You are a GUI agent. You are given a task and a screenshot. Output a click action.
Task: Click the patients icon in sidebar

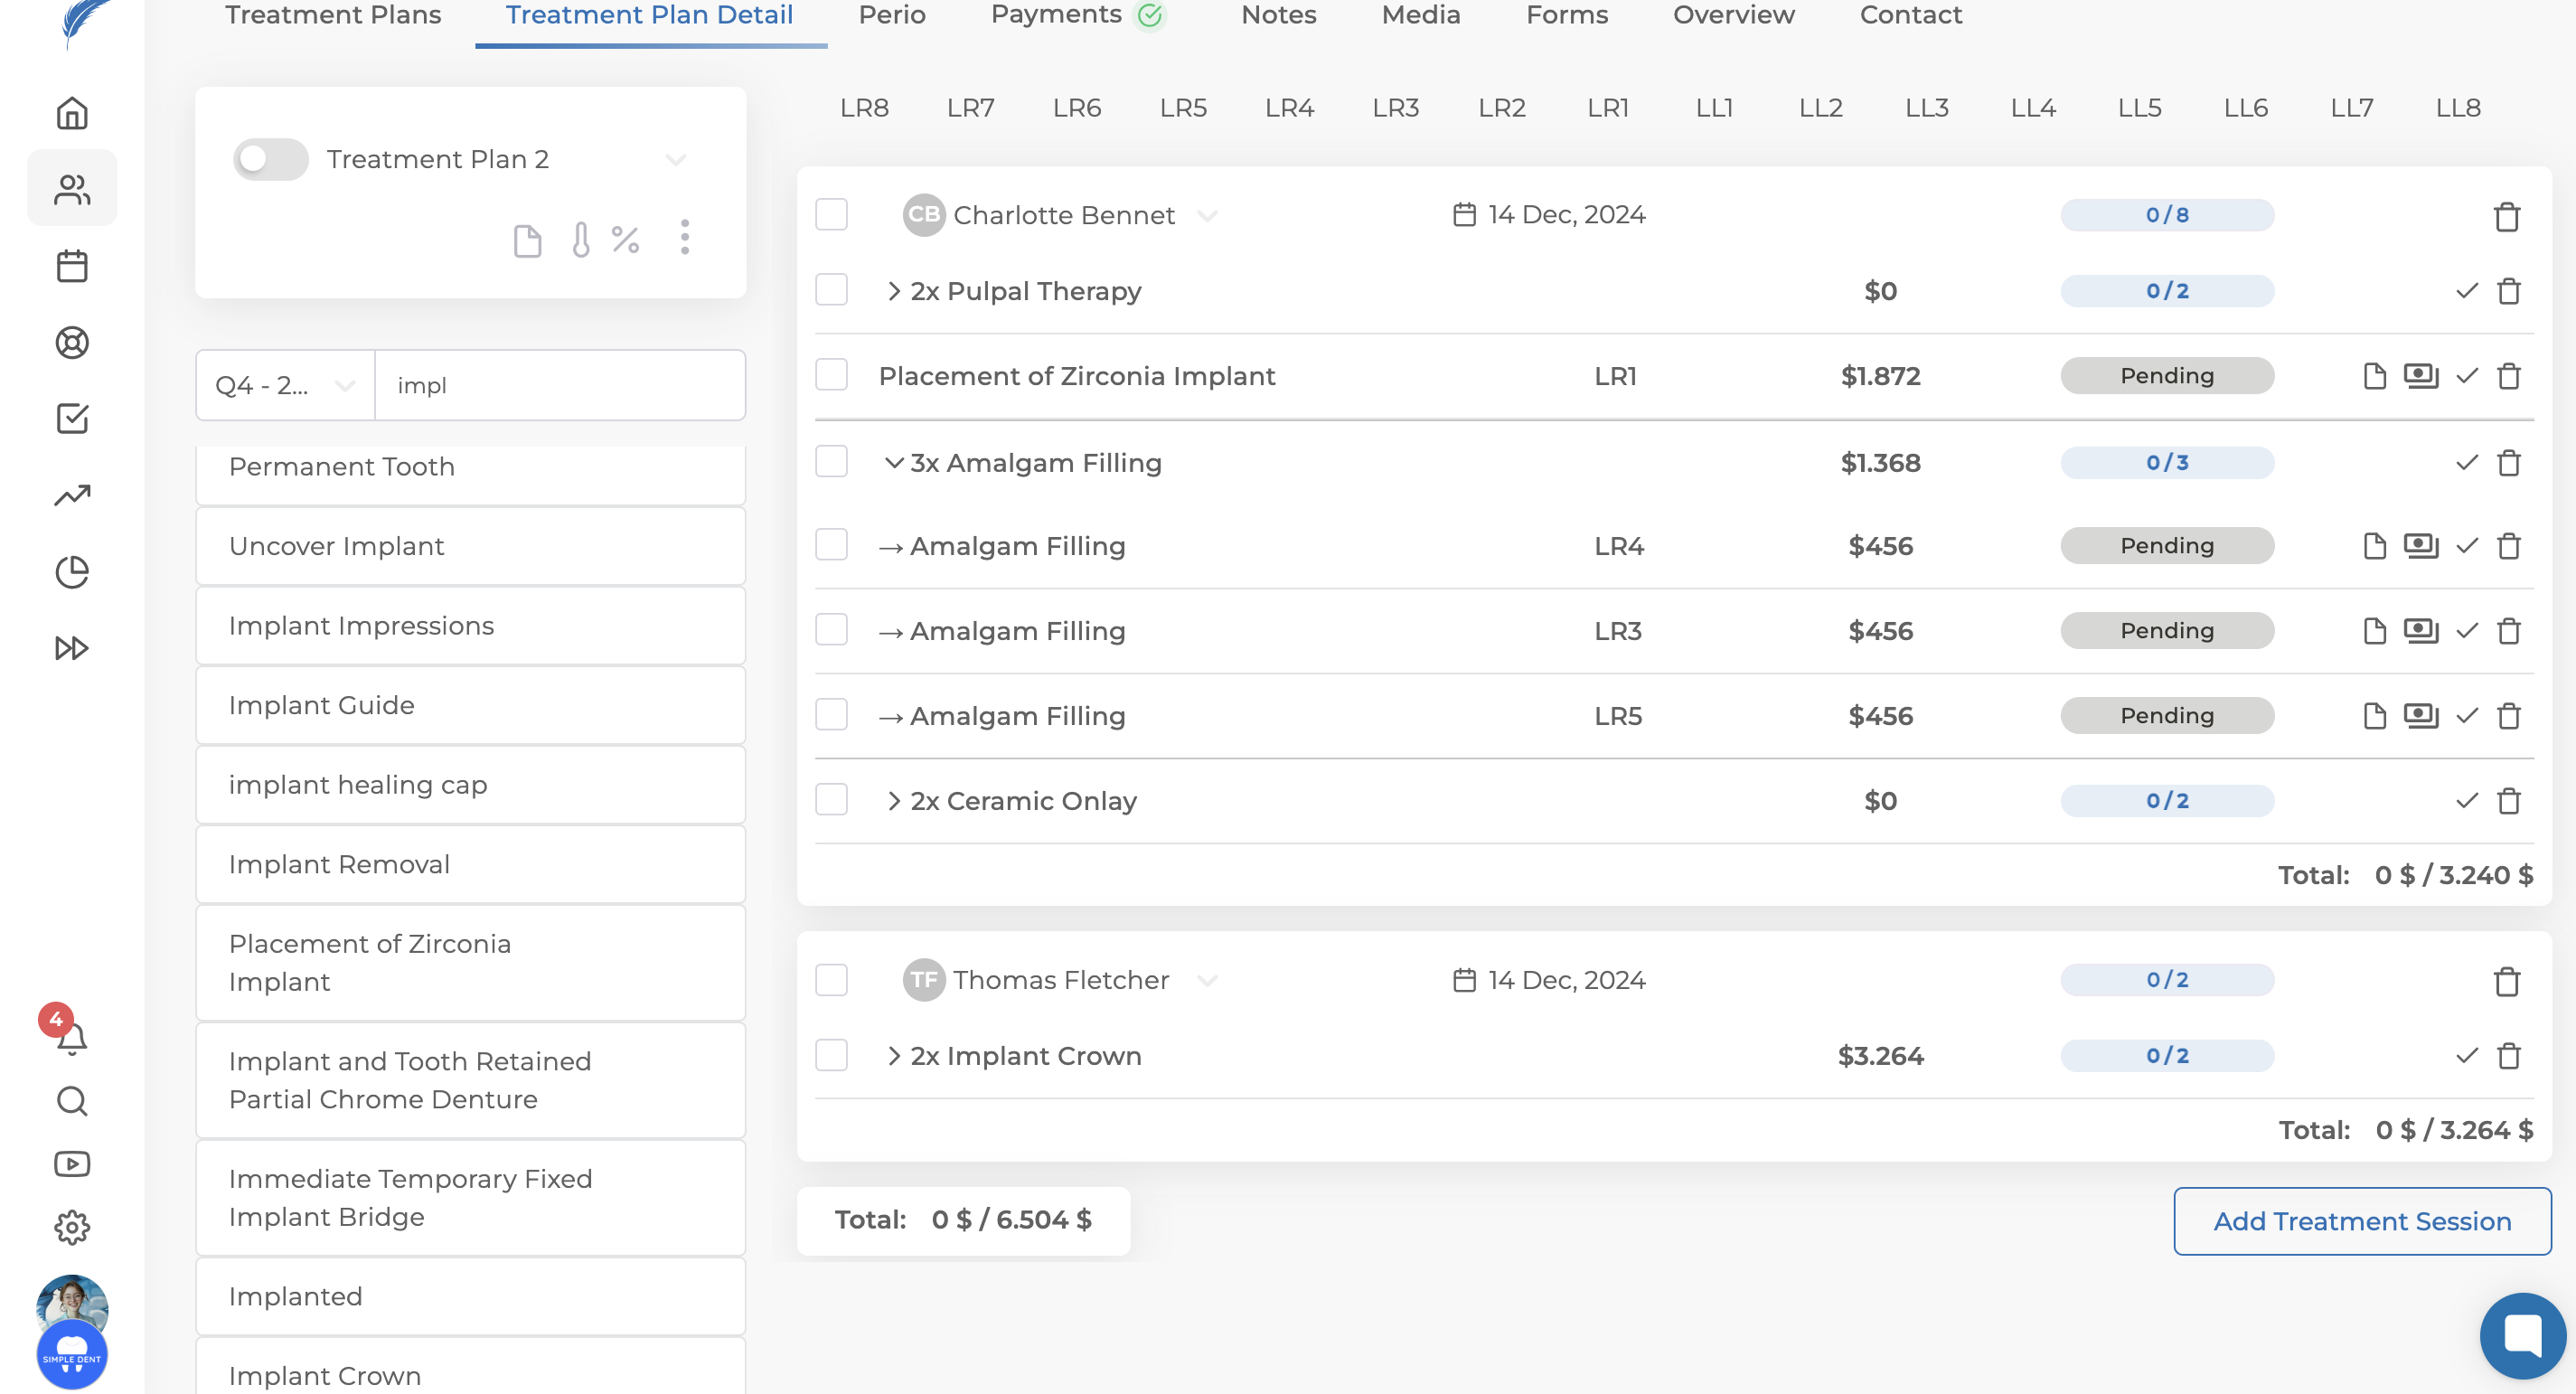tap(72, 189)
